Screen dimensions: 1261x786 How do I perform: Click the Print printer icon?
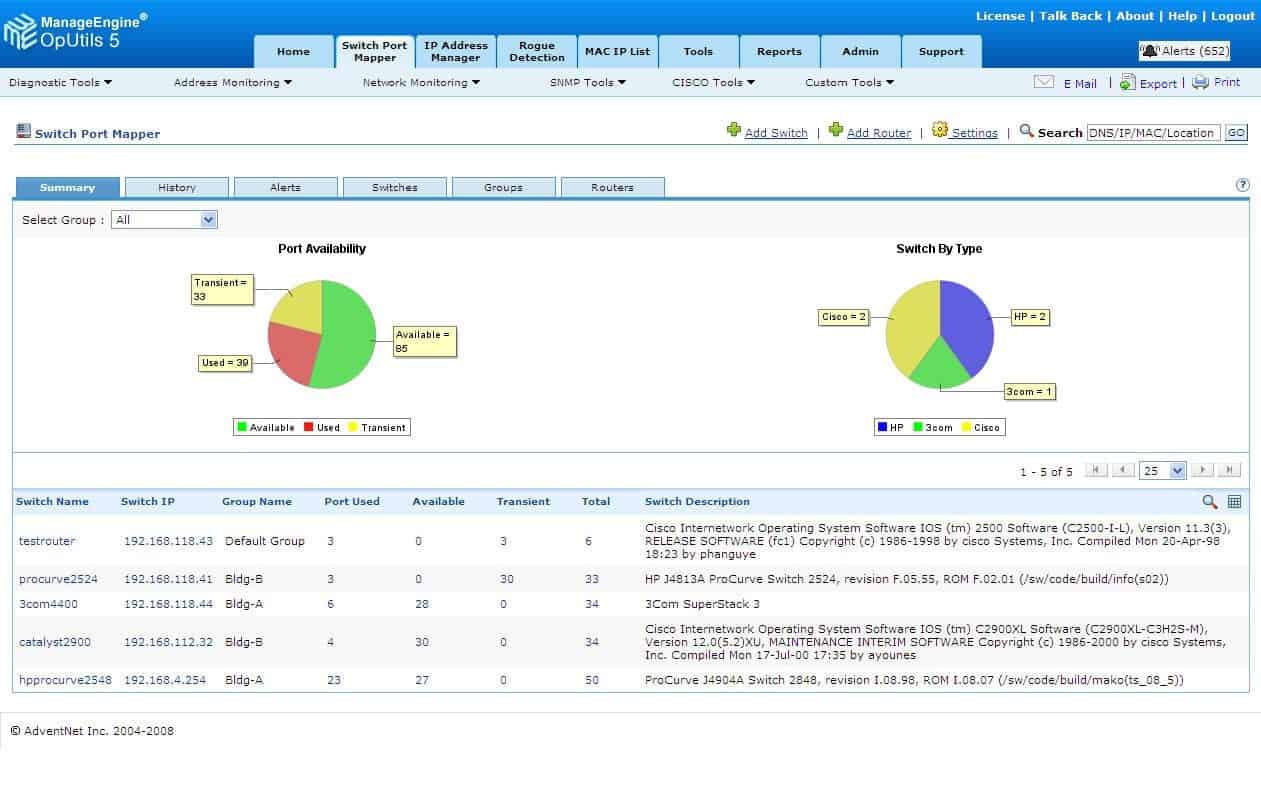point(1200,82)
